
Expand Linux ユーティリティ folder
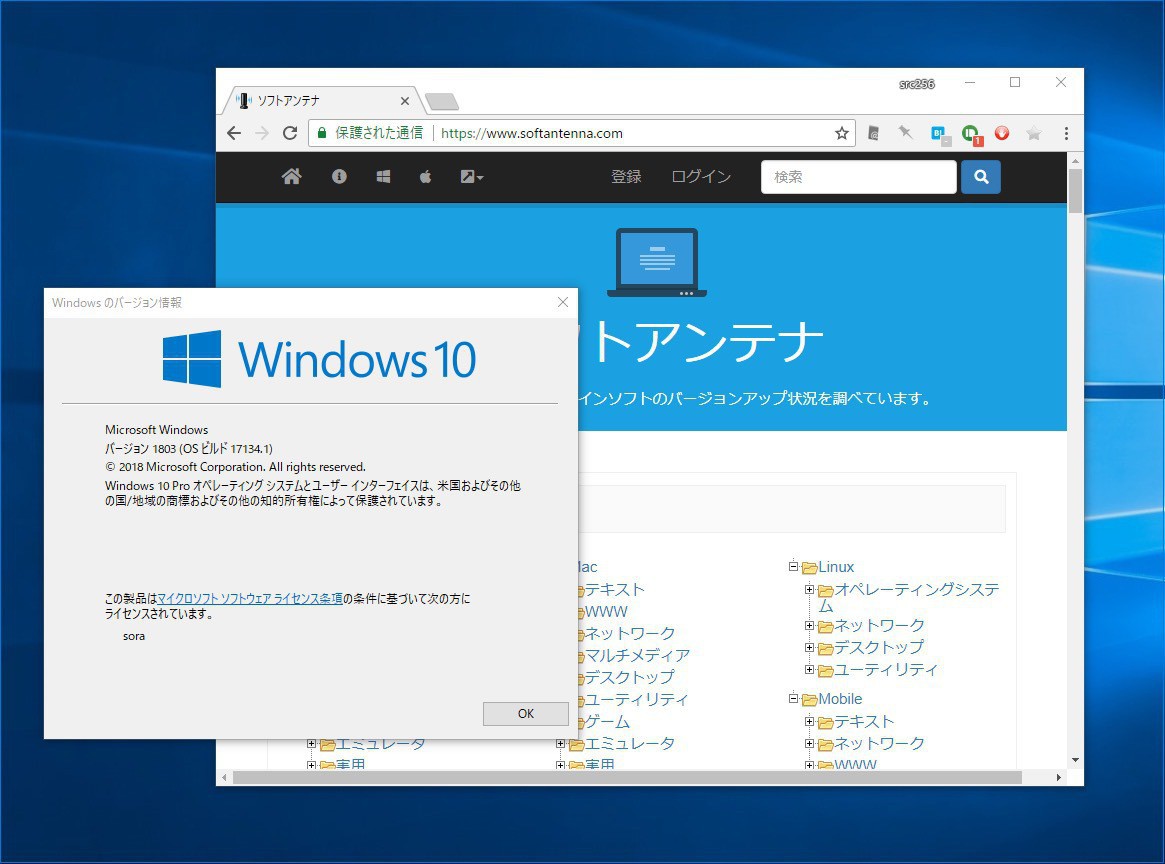click(809, 669)
